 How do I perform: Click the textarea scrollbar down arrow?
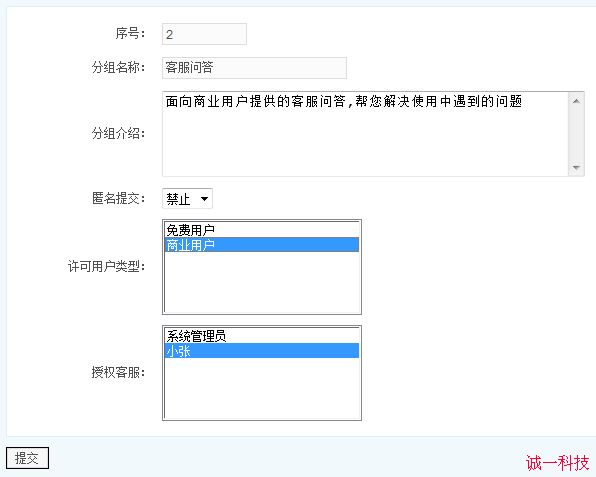pos(576,168)
